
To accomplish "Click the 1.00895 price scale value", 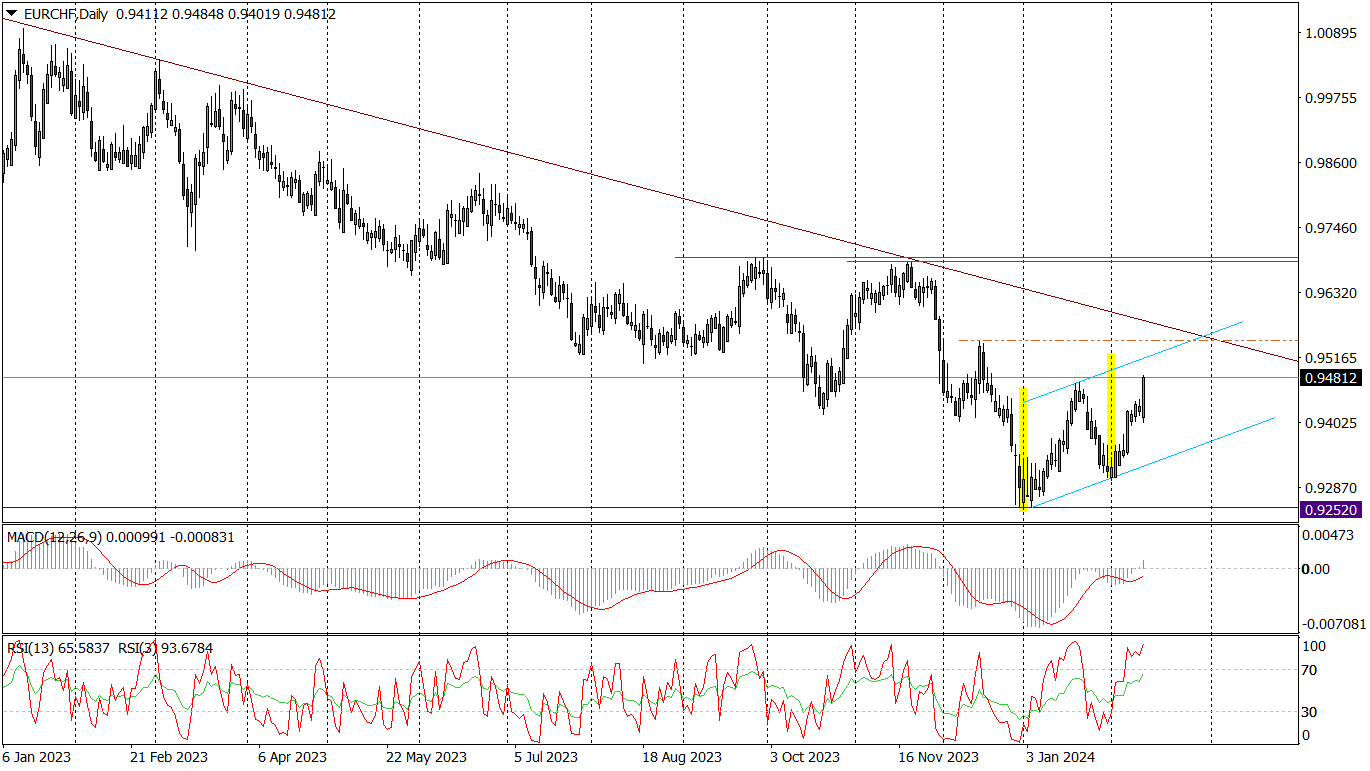I will [x=1331, y=33].
